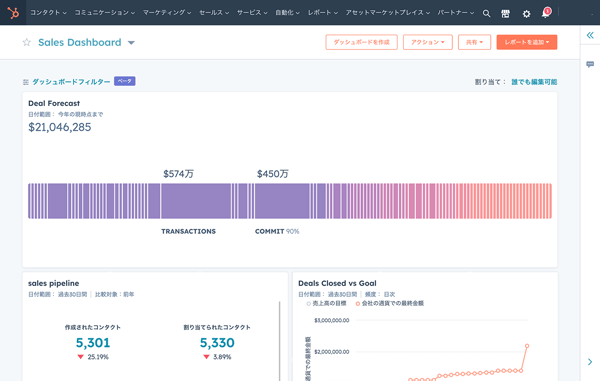This screenshot has width=600, height=381.
Task: Click the last data point on the chart line
Action: (527, 346)
